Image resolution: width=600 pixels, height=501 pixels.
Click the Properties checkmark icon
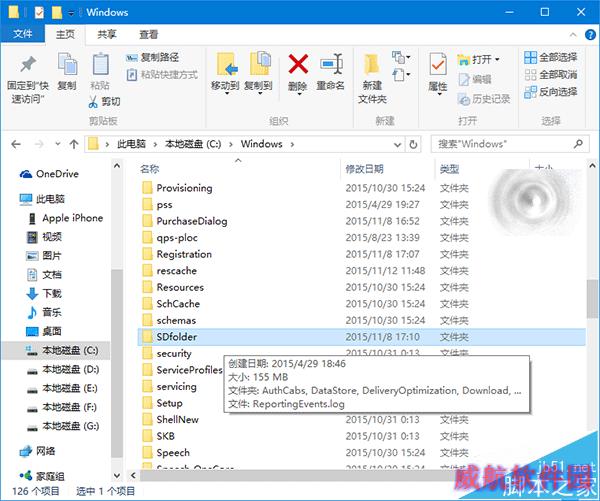coord(438,64)
